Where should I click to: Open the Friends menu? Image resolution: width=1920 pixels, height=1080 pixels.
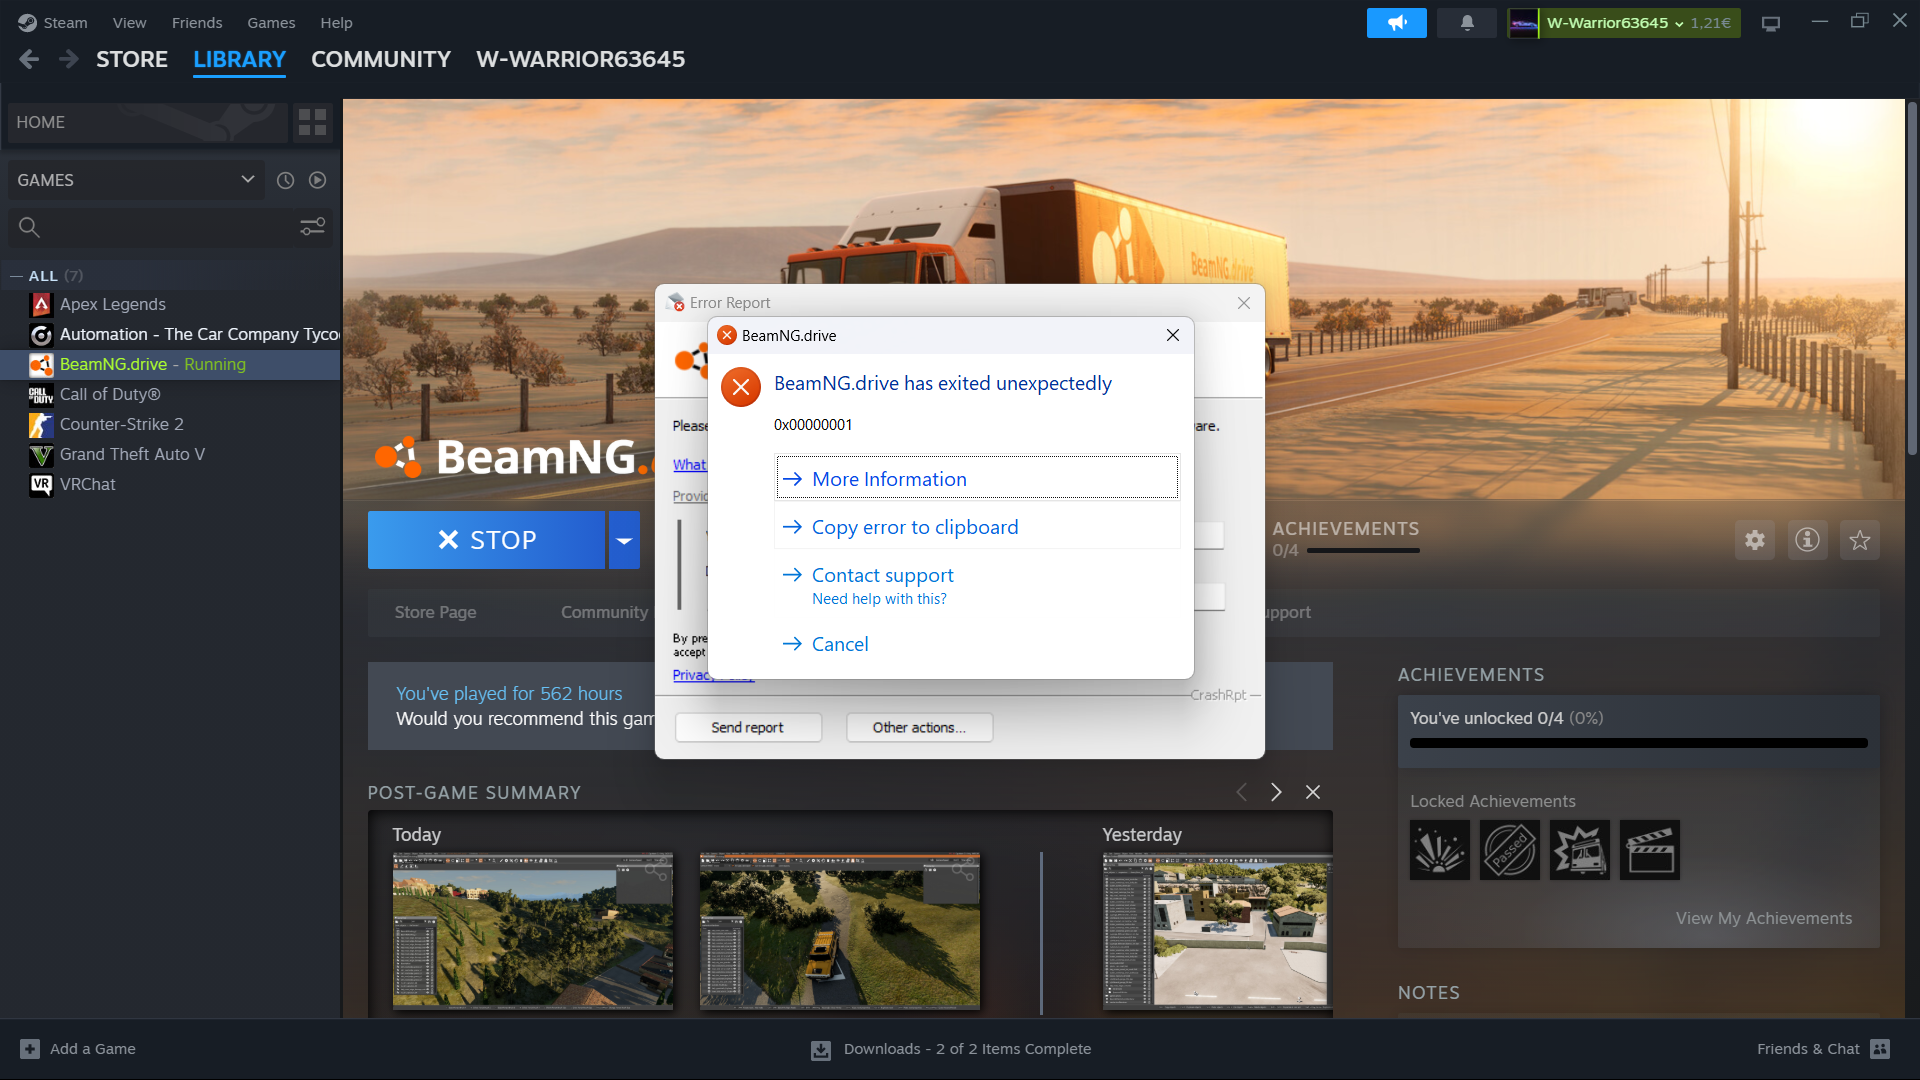196,22
